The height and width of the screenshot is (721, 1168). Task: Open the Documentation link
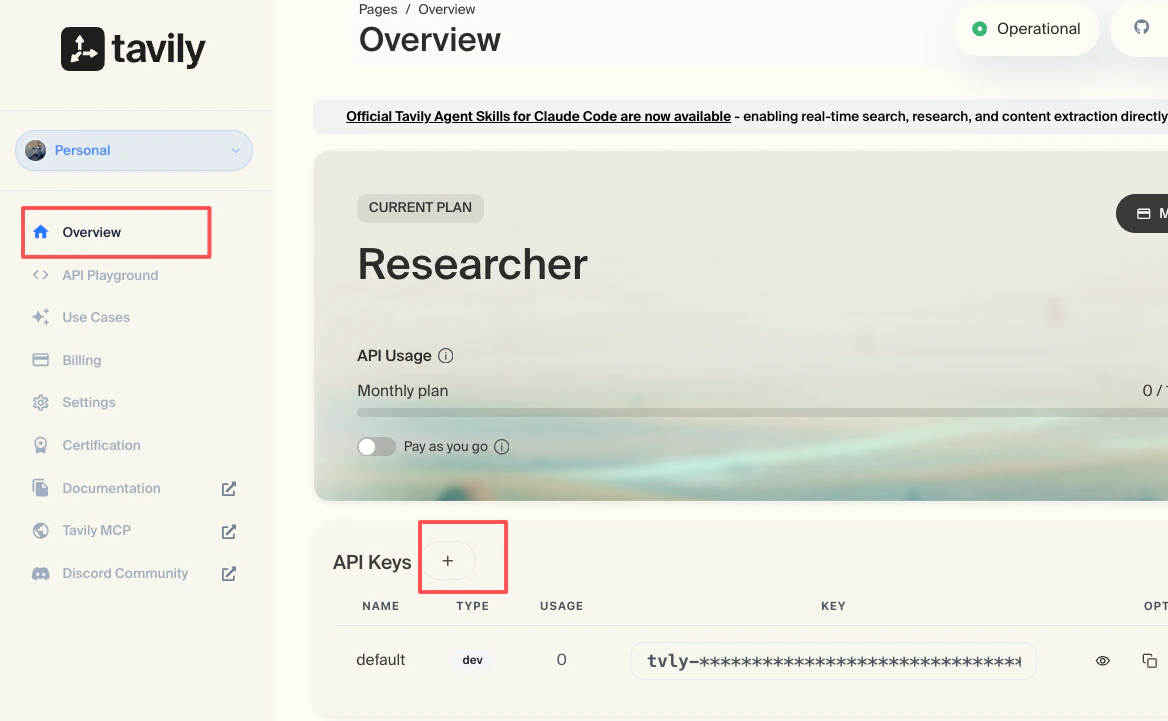[x=112, y=488]
